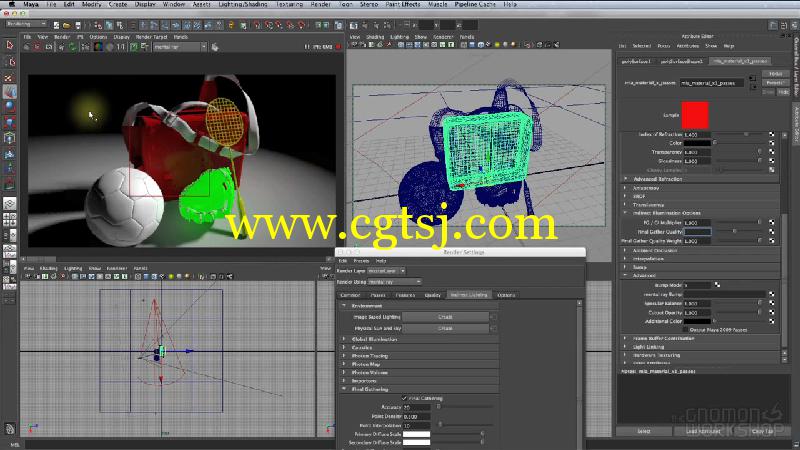Click the Accuracy slider in Final Gathering
The height and width of the screenshot is (450, 800).
coord(465,407)
